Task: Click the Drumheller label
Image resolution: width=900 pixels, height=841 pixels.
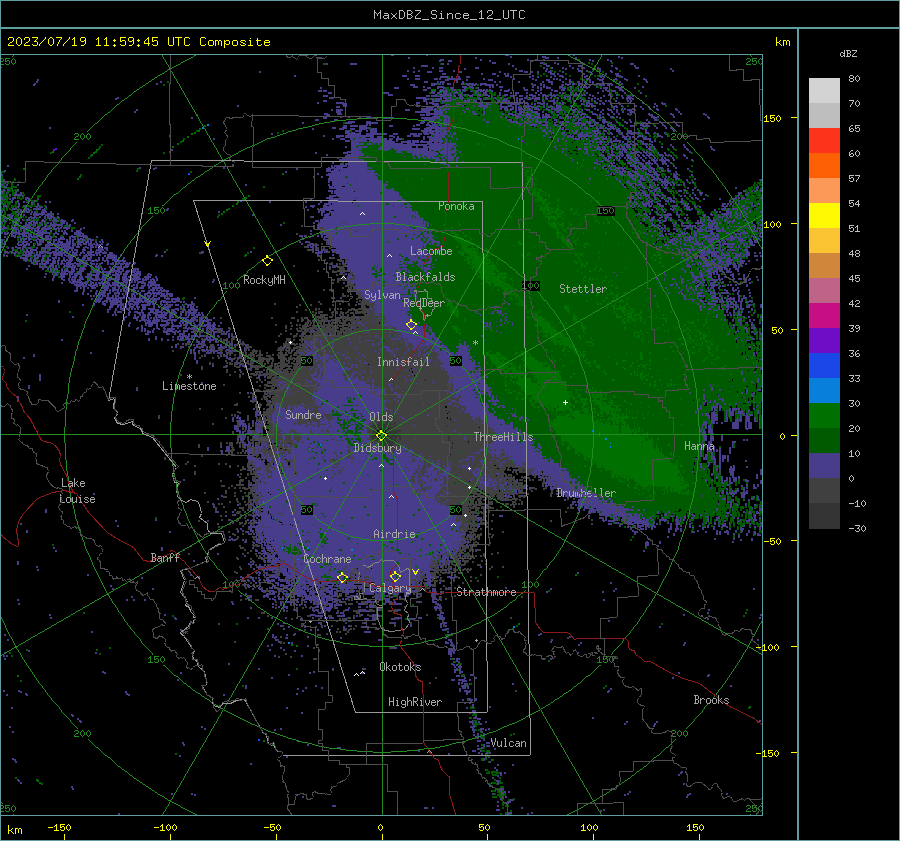Action: point(585,493)
